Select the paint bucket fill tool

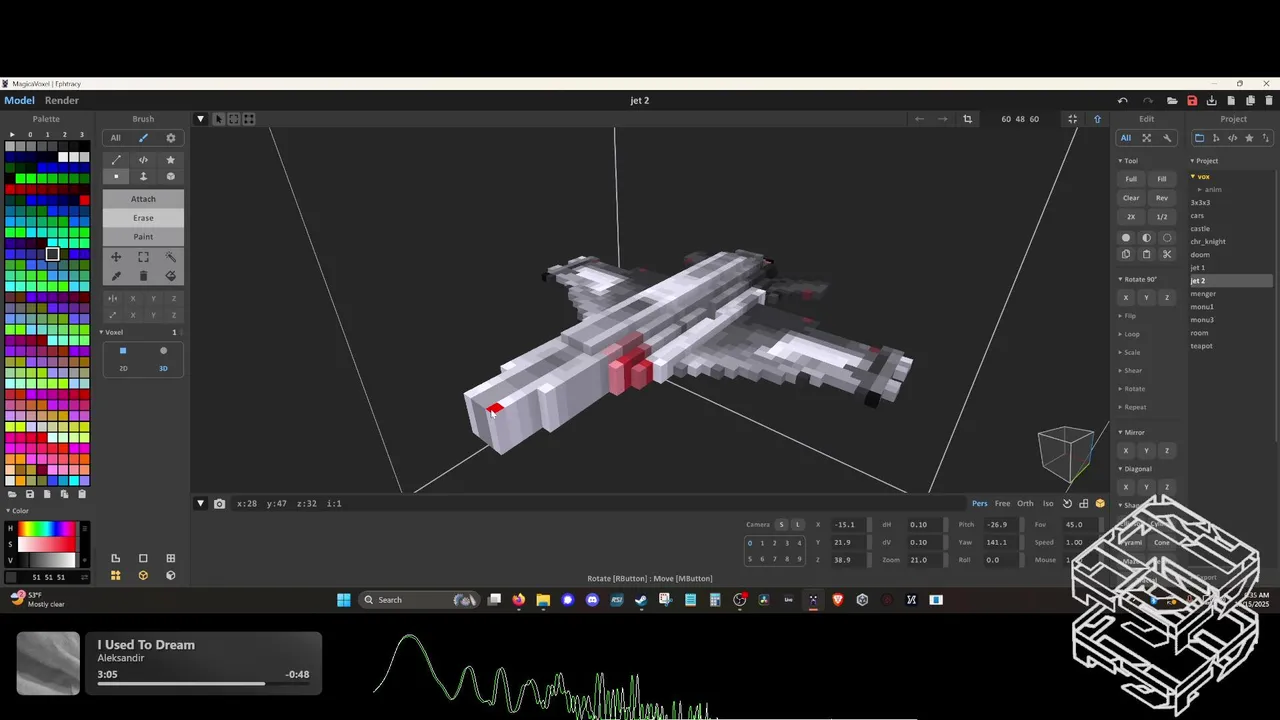170,276
